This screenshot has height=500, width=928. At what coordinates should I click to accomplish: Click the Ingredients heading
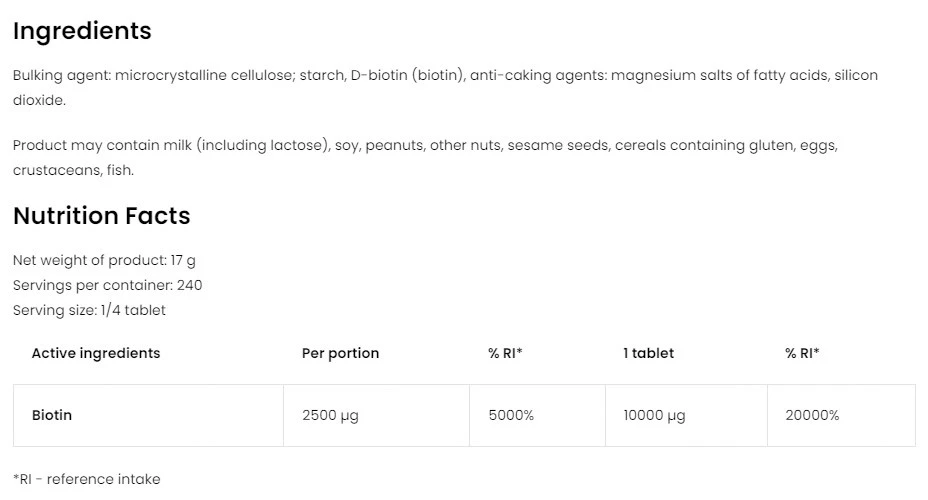82,31
